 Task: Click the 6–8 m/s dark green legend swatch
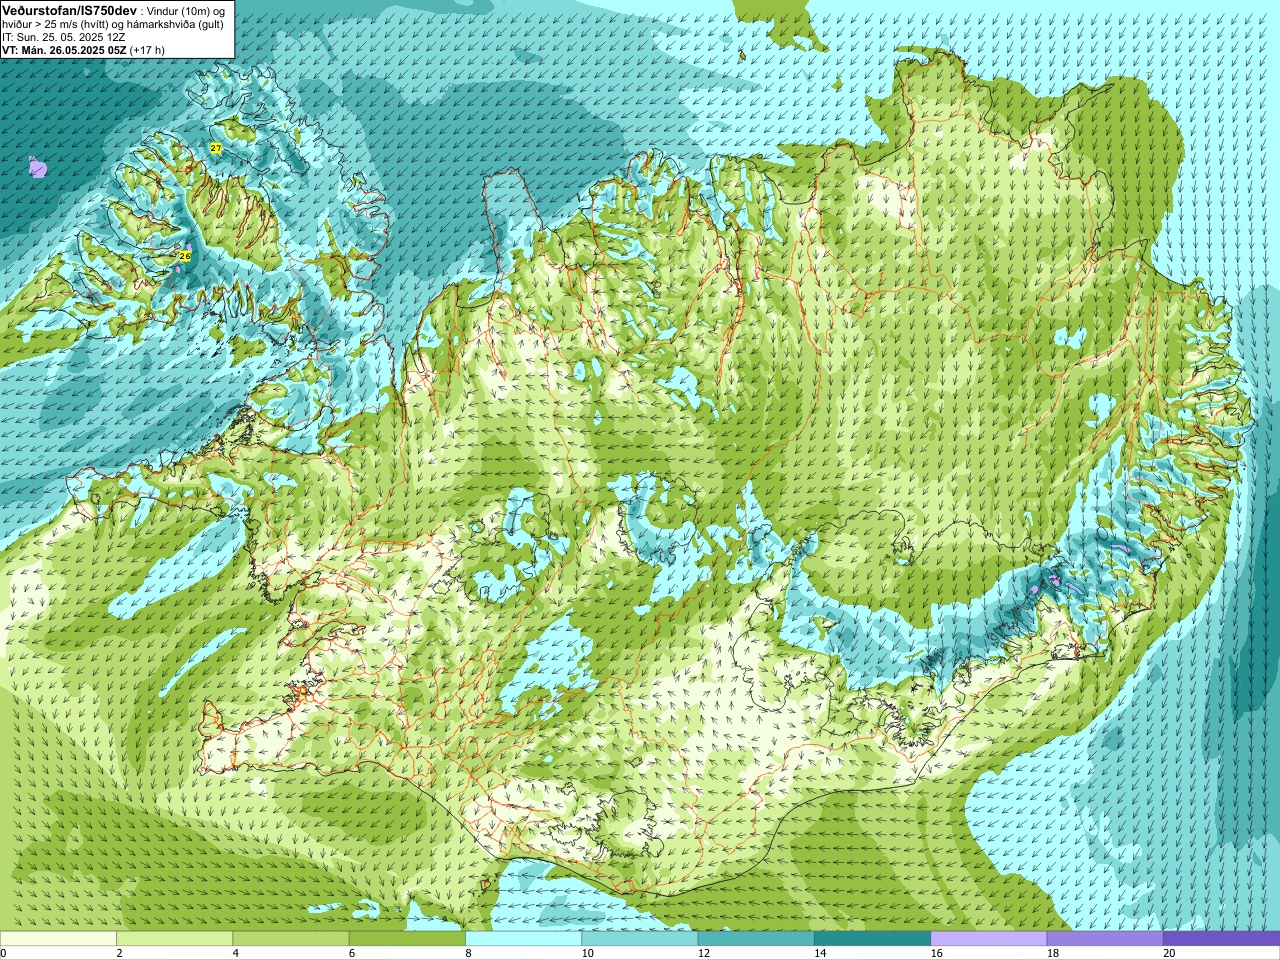(x=407, y=939)
